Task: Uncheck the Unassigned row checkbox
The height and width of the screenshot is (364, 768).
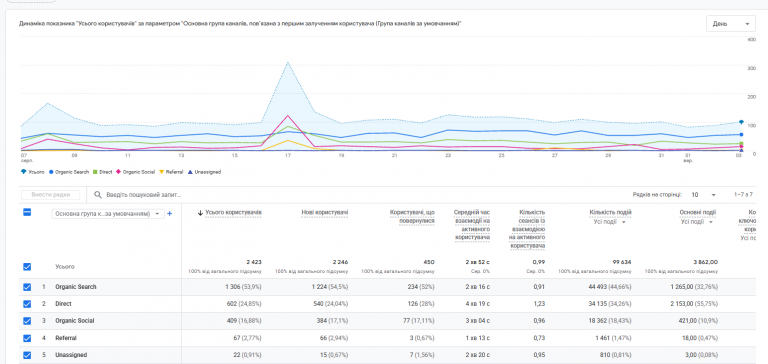Action: pos(27,355)
